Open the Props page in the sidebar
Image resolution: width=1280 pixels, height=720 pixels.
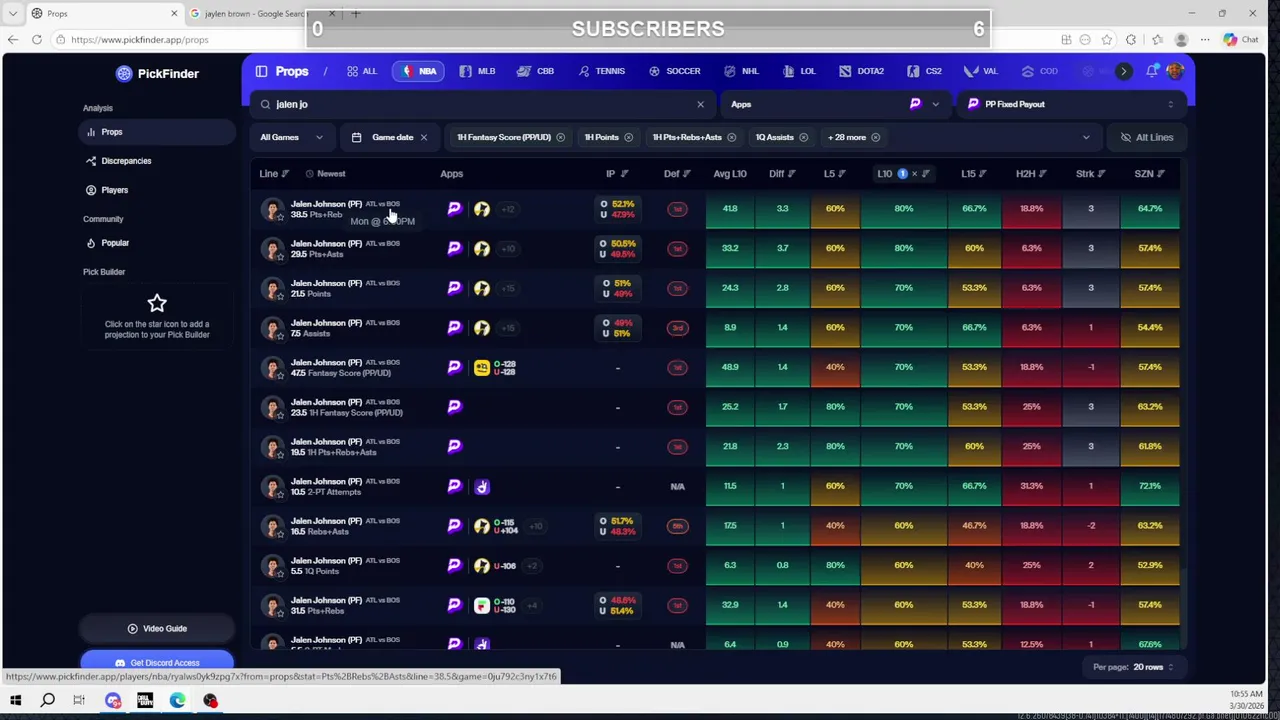[x=157, y=132]
